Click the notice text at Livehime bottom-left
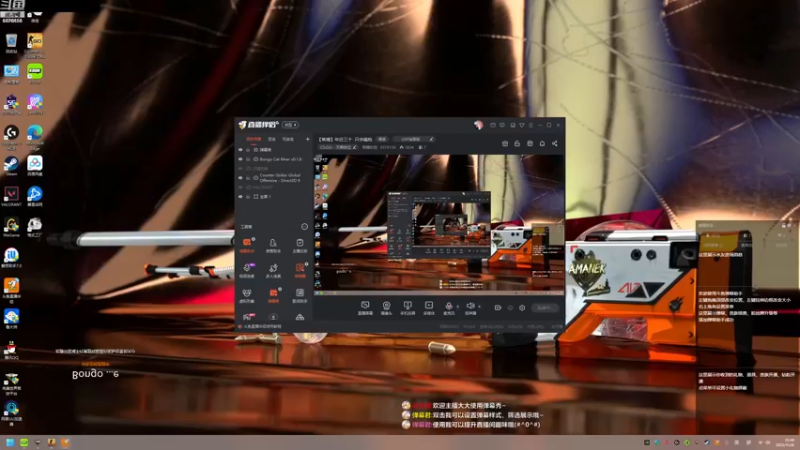This screenshot has height=450, width=800. click(x=260, y=327)
